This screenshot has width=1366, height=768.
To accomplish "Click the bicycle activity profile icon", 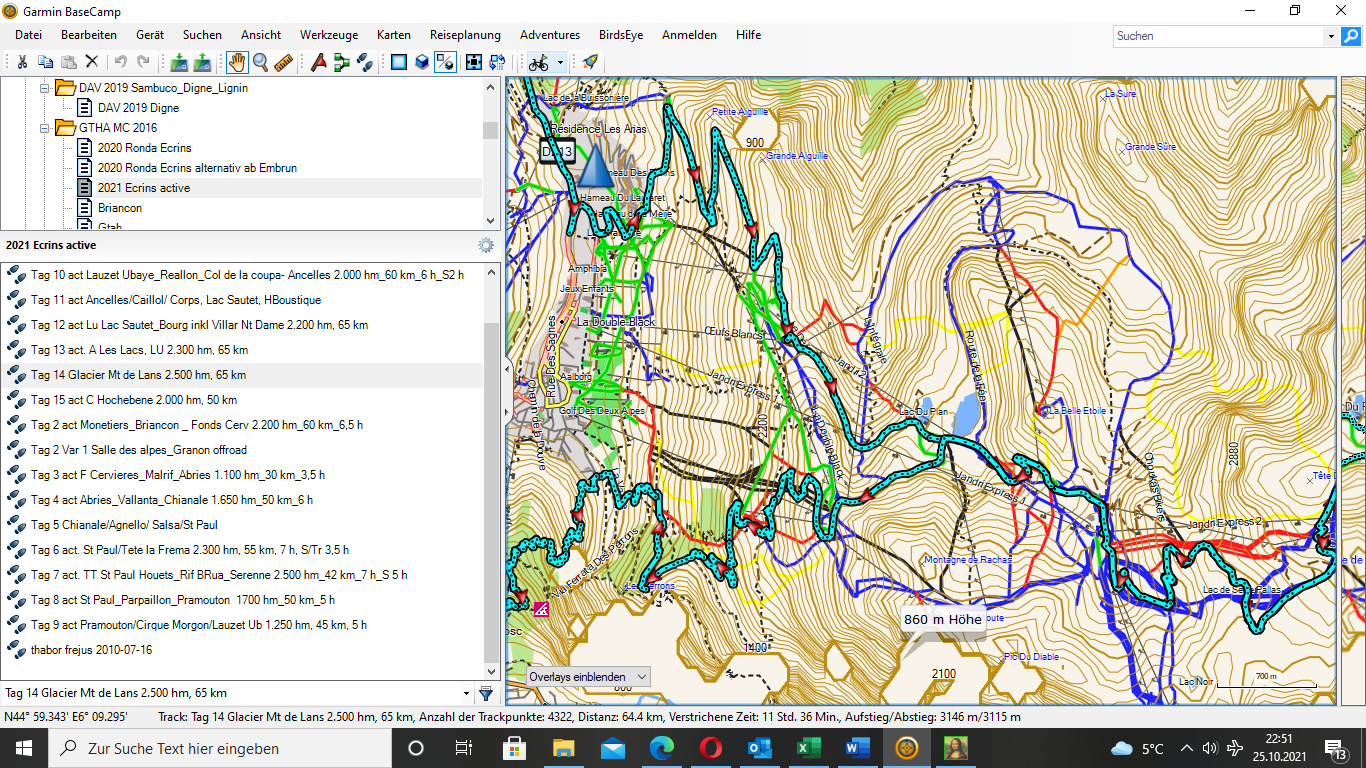I will 539,62.
